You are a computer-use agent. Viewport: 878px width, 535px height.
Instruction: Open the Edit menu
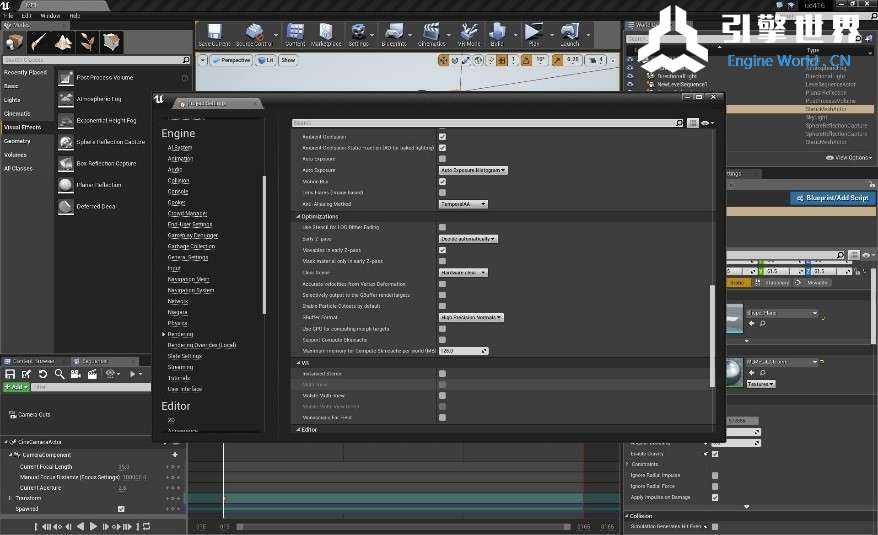[x=26, y=16]
